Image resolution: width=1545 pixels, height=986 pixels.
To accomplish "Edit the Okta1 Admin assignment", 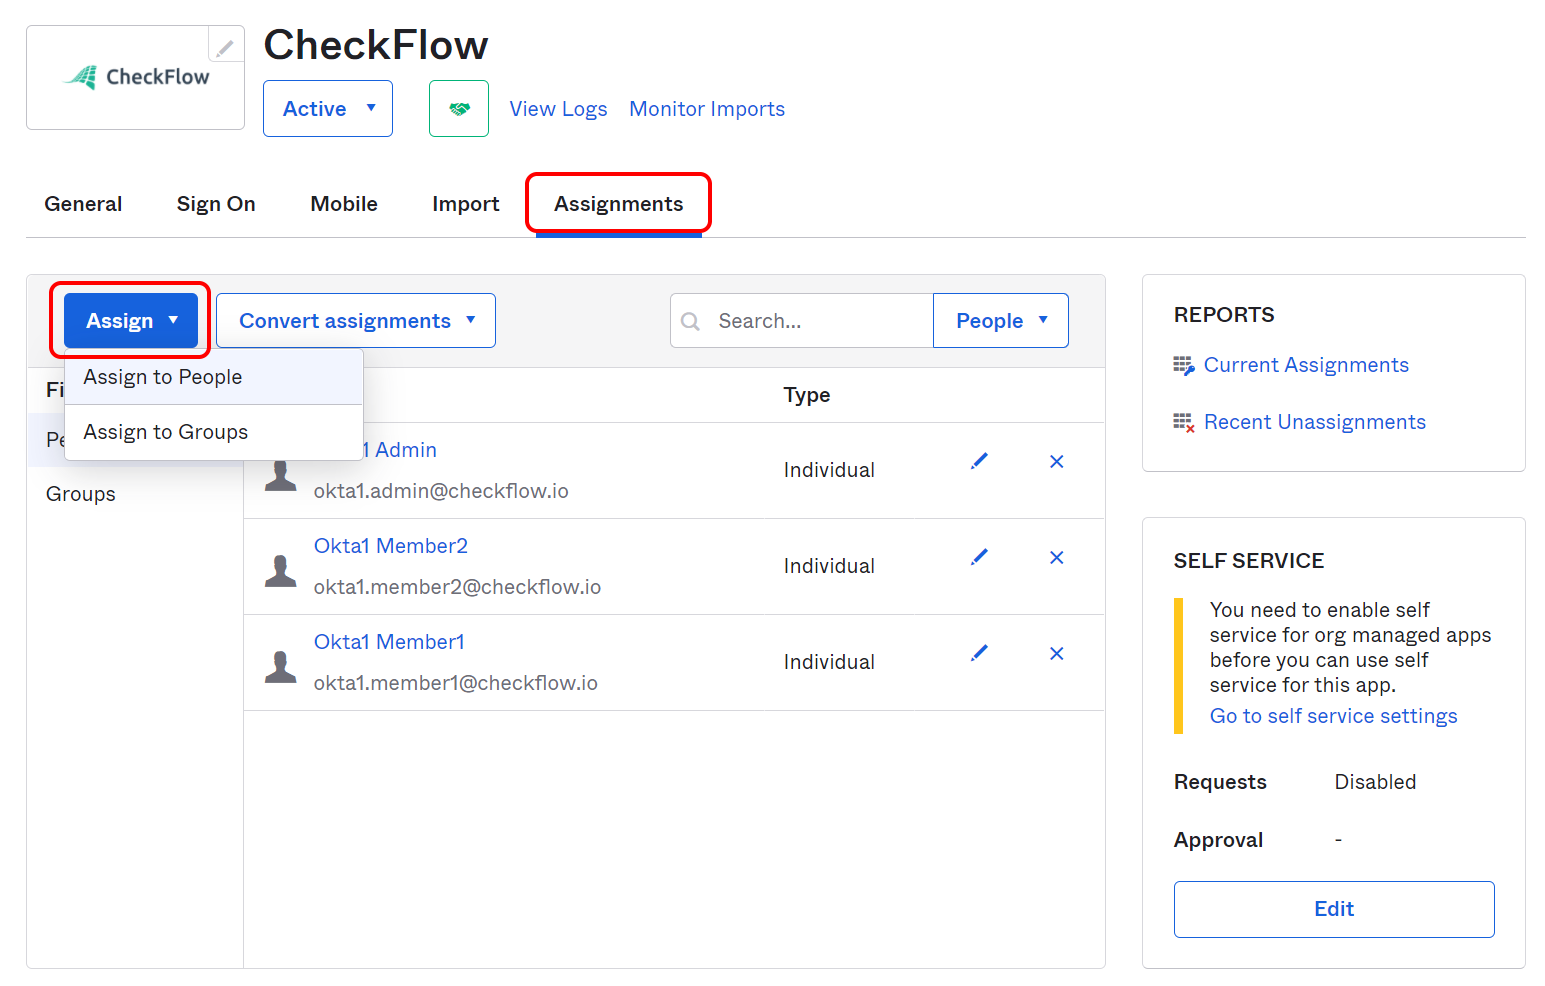I will click(x=980, y=461).
